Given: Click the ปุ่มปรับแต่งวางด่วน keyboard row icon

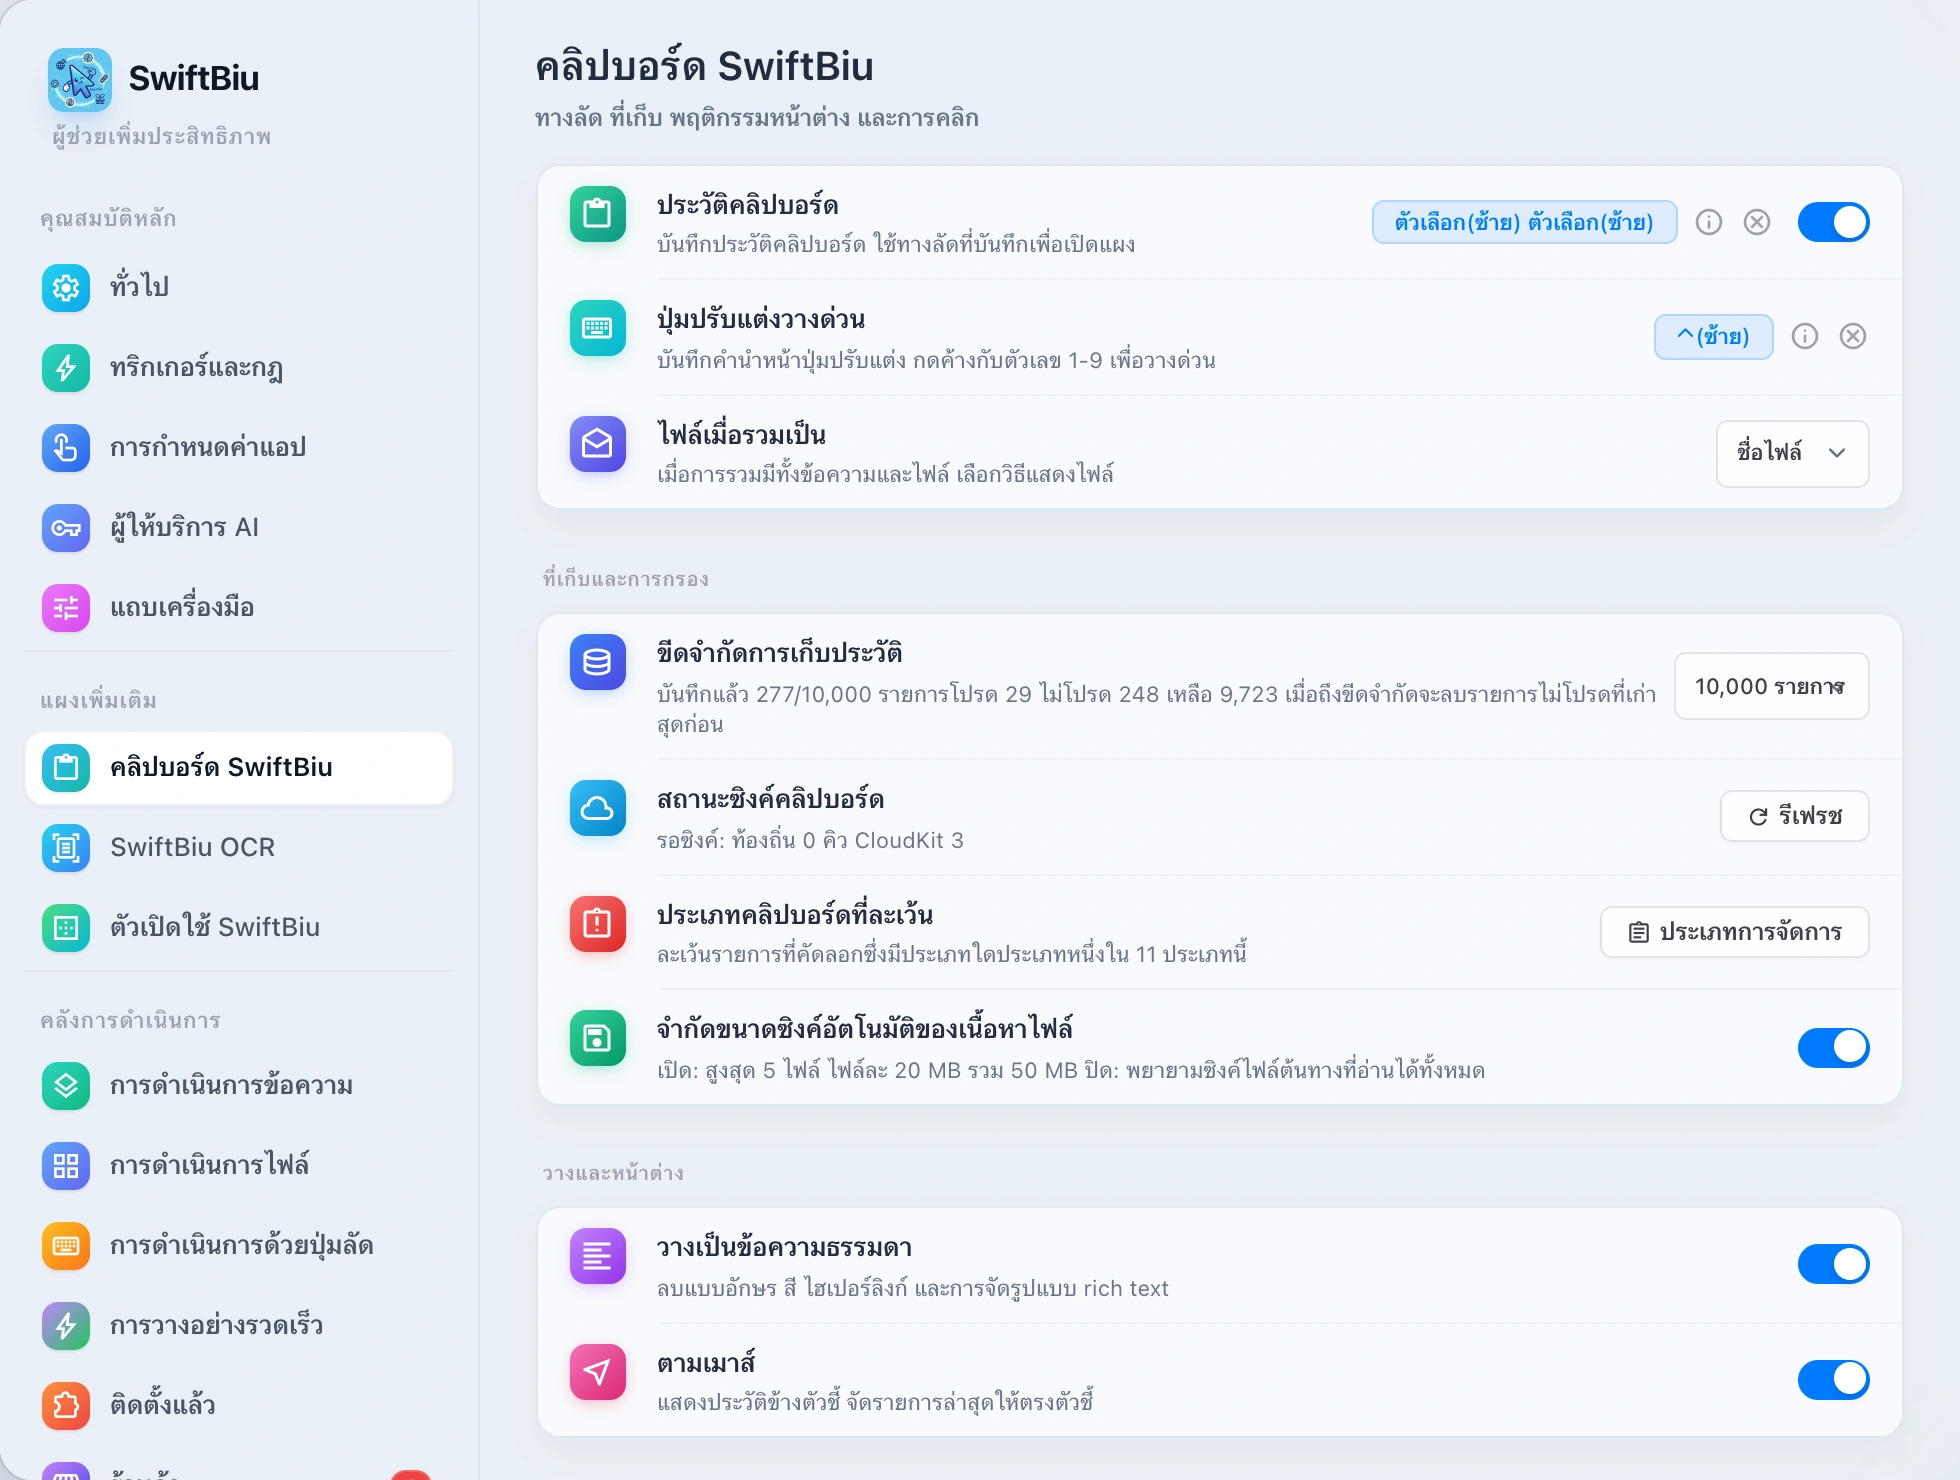Looking at the screenshot, I should (598, 328).
